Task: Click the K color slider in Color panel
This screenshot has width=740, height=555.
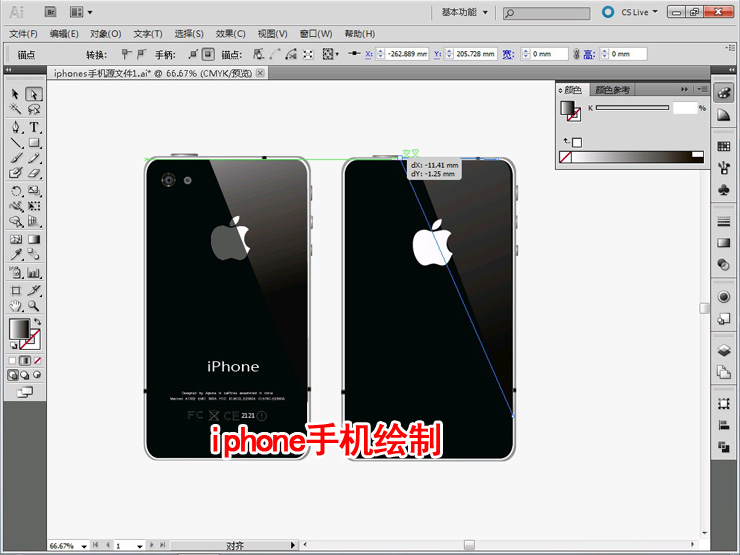Action: click(x=632, y=107)
